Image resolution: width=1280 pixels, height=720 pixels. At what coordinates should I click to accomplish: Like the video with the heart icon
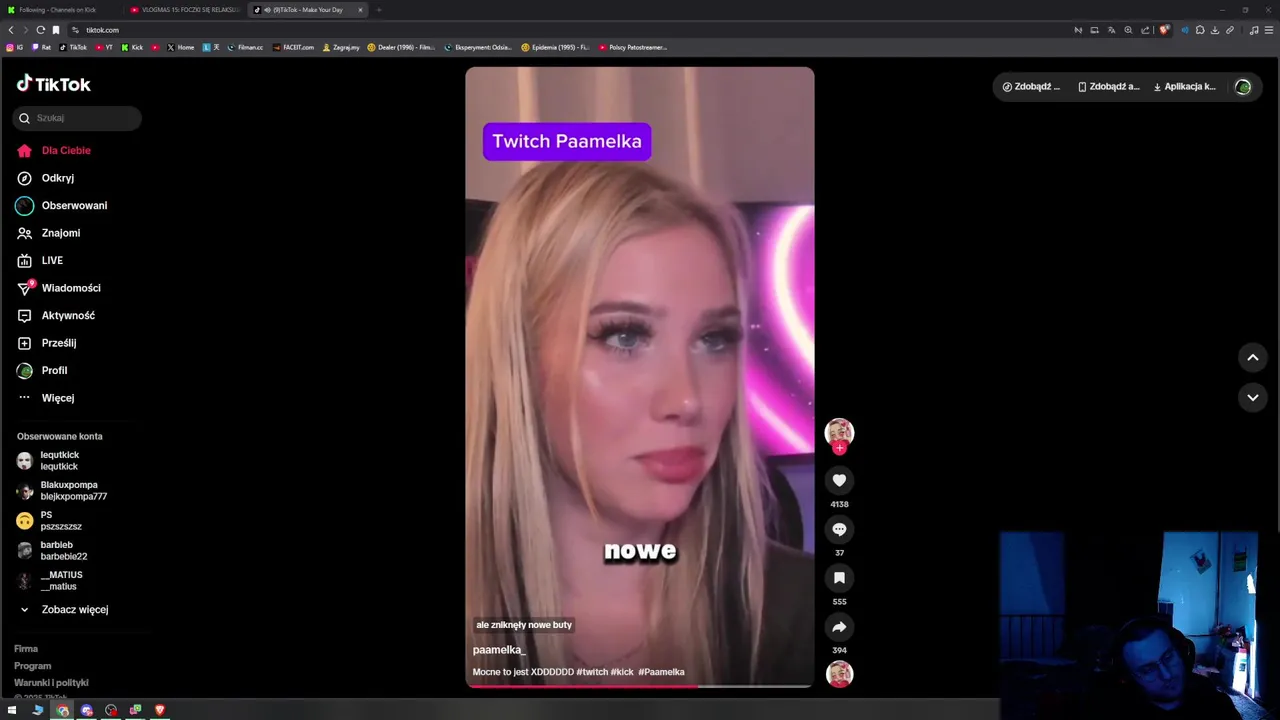pyautogui.click(x=839, y=481)
